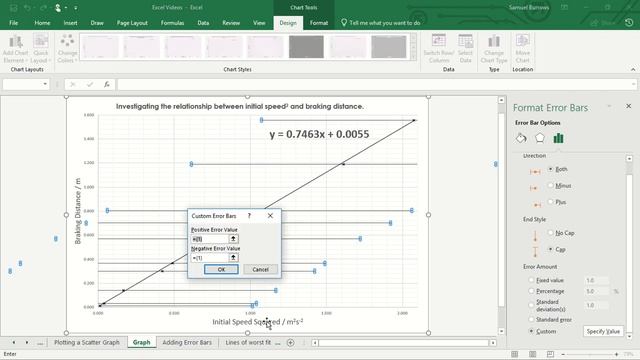
Task: Switch to Page Layout view in status bar
Action: pyautogui.click(x=533, y=354)
